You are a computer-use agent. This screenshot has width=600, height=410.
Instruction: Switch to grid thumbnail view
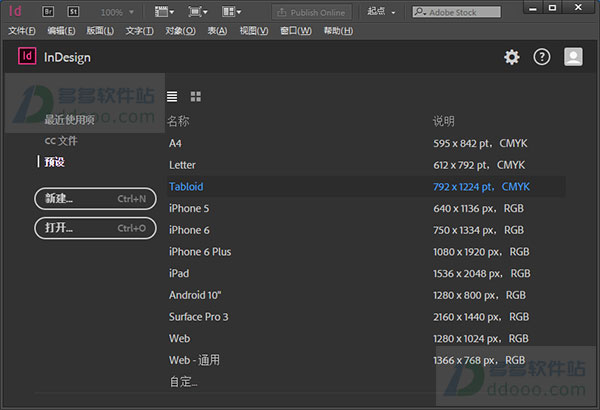pos(196,96)
